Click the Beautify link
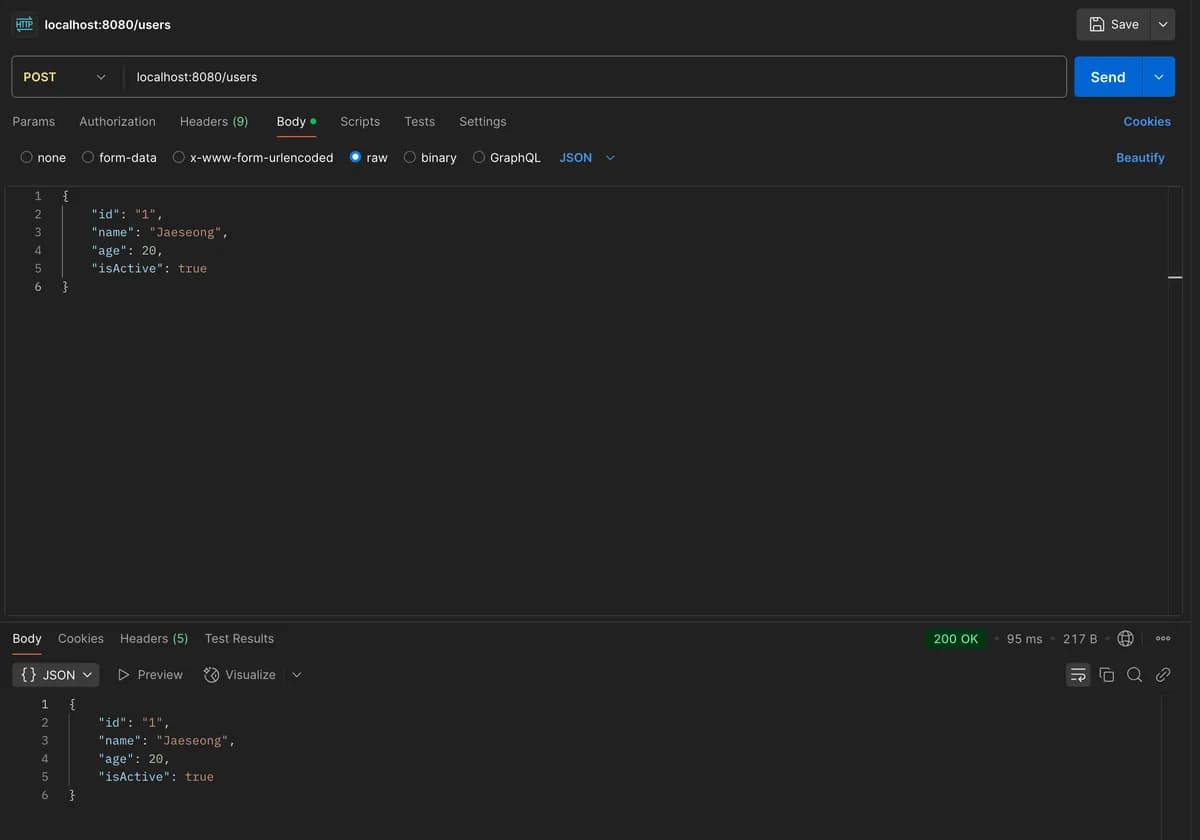The width and height of the screenshot is (1200, 840). [1140, 157]
